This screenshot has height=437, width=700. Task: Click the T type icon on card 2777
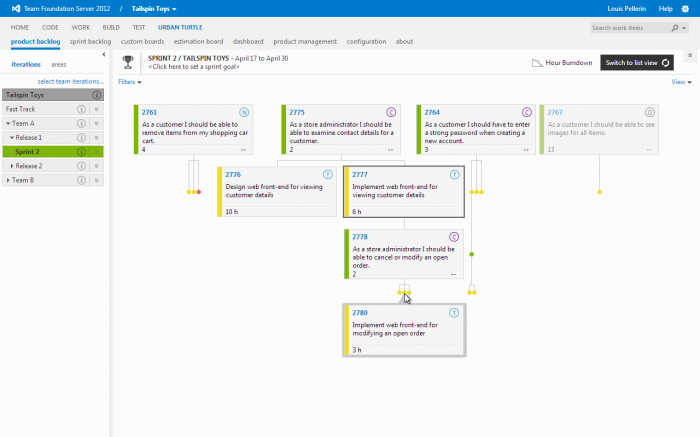point(454,175)
